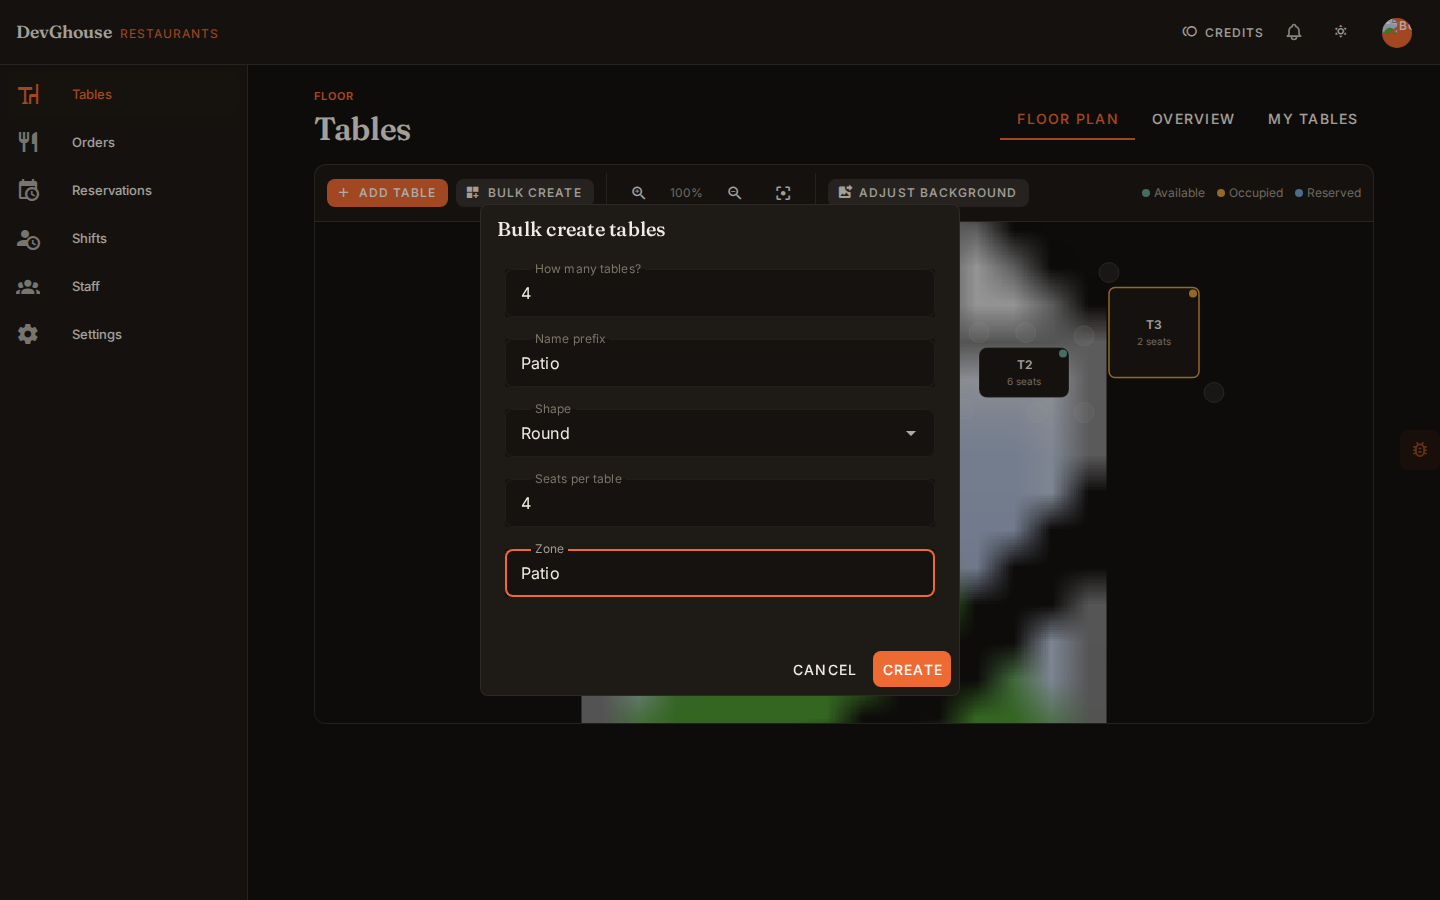Click the 100% zoom level text
This screenshot has width=1440, height=900.
686,193
